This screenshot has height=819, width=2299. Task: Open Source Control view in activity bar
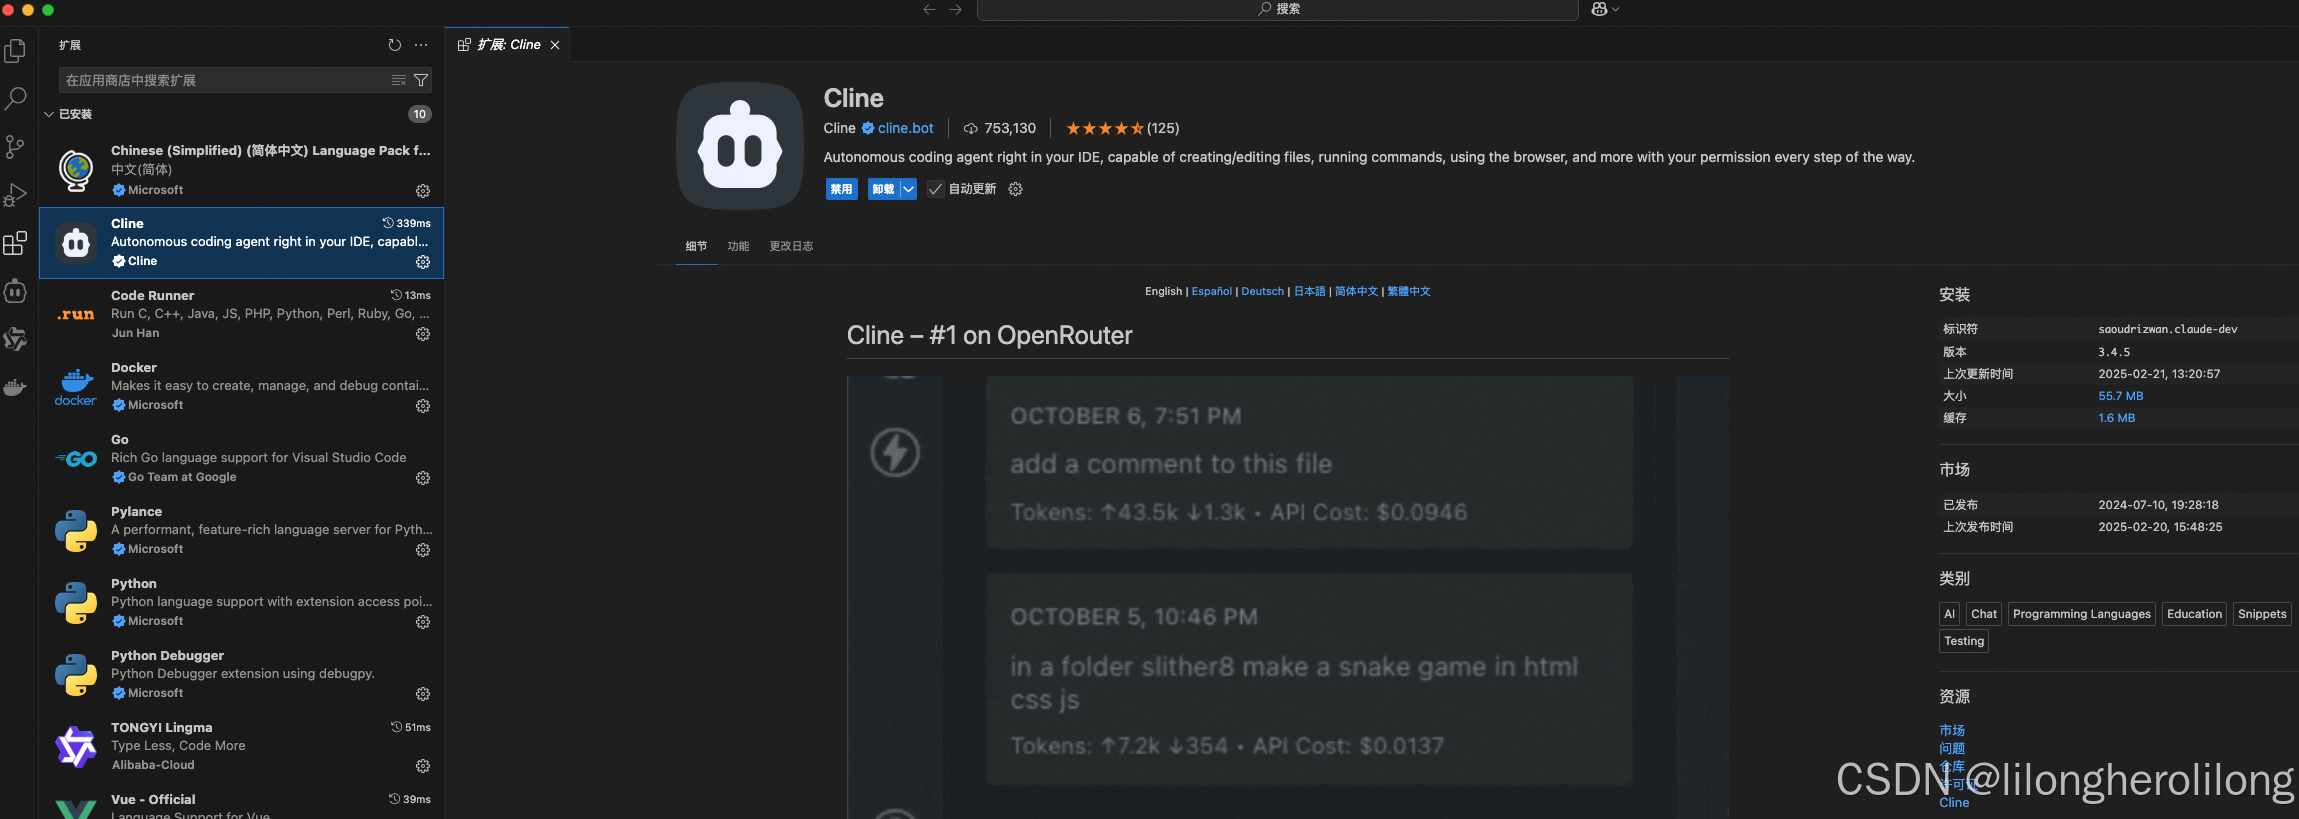[15, 147]
